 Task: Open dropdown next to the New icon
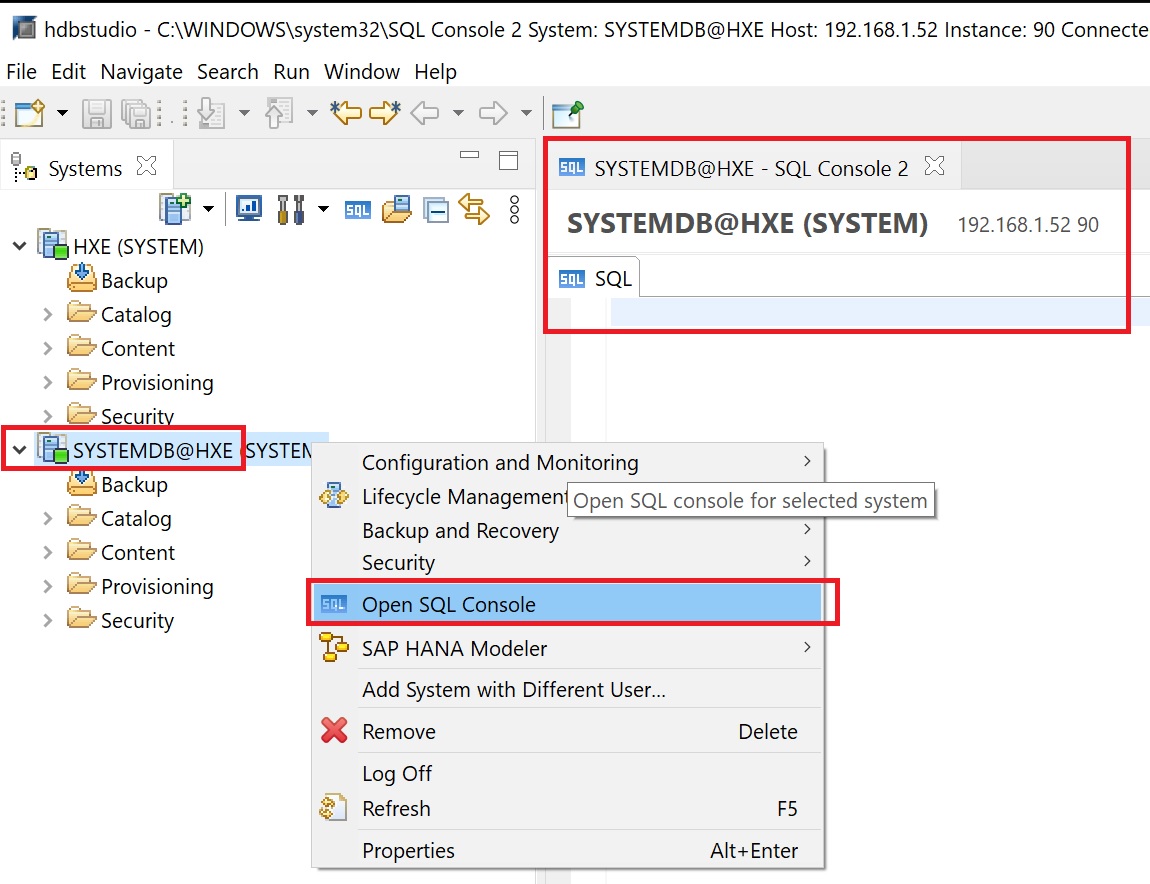pos(62,113)
